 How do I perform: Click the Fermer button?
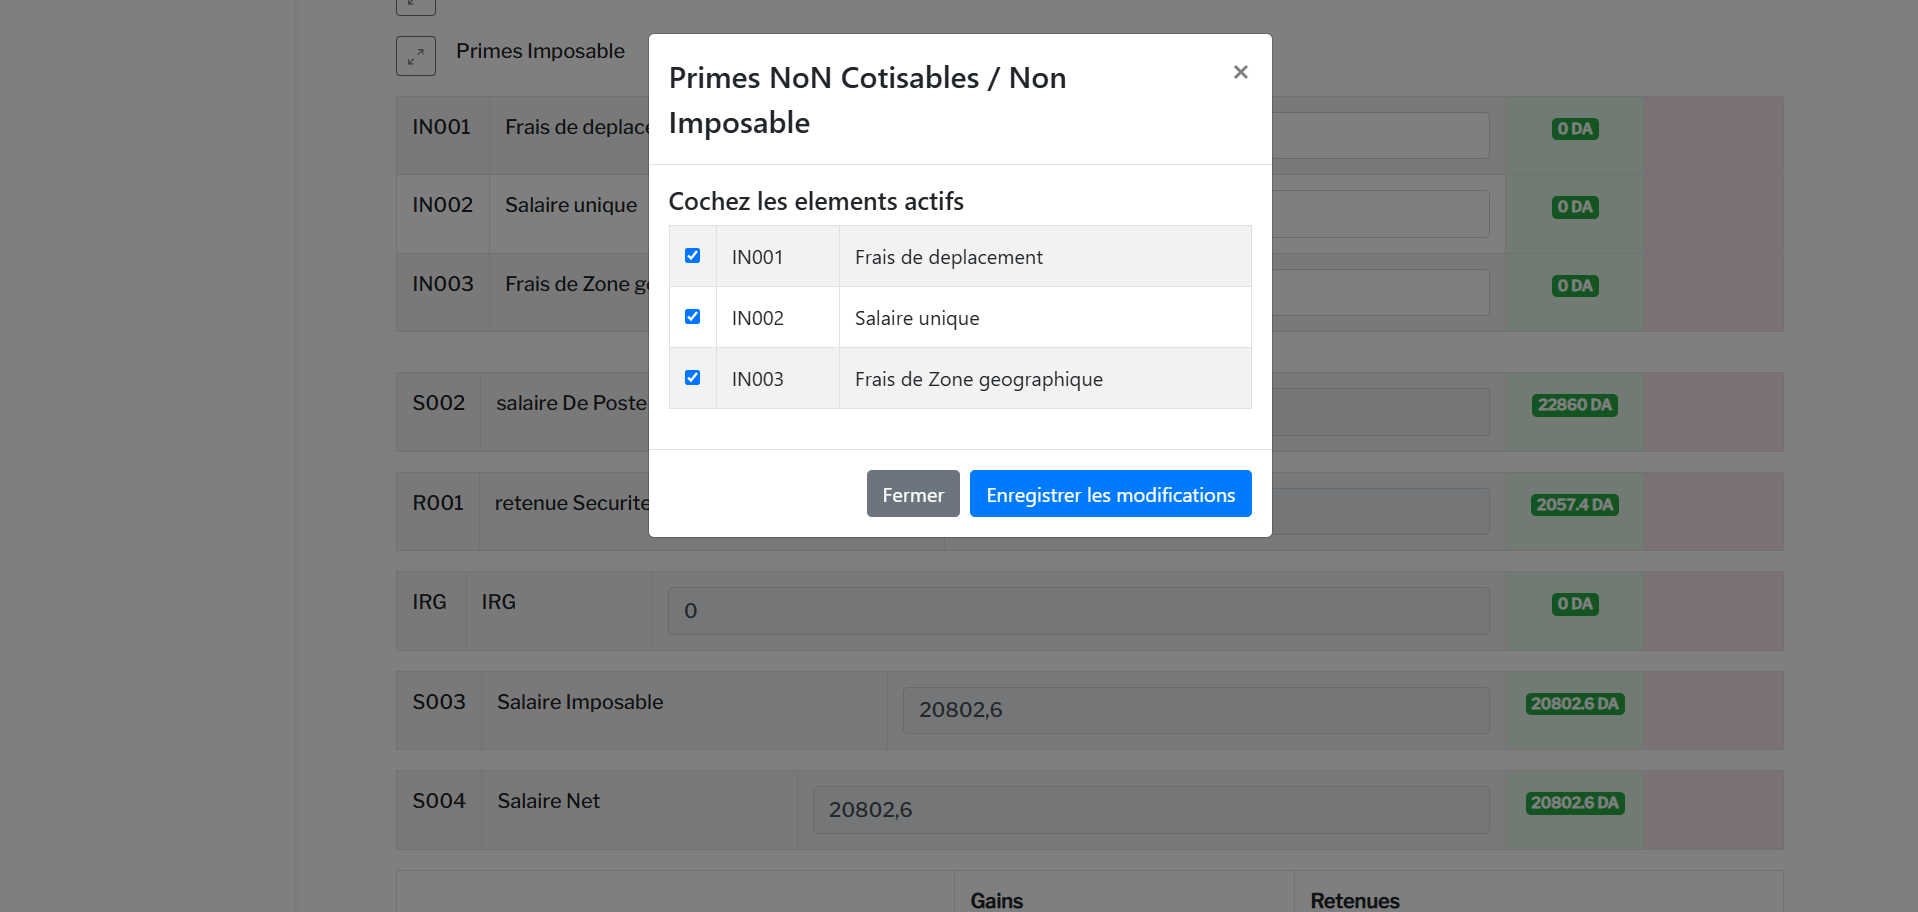(x=912, y=494)
